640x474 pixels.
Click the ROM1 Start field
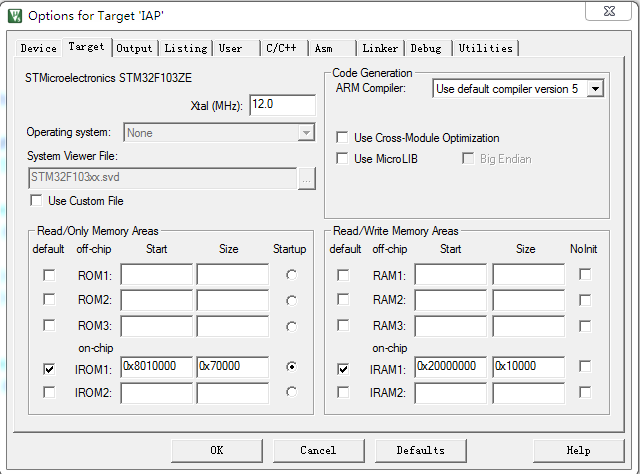[156, 274]
